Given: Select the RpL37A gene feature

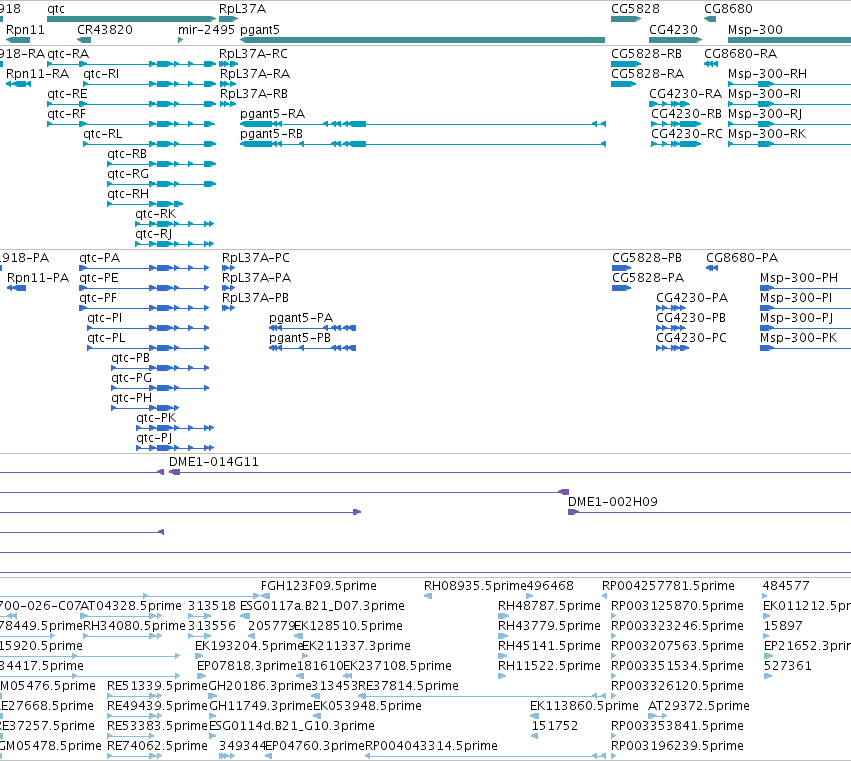Looking at the screenshot, I should [228, 19].
